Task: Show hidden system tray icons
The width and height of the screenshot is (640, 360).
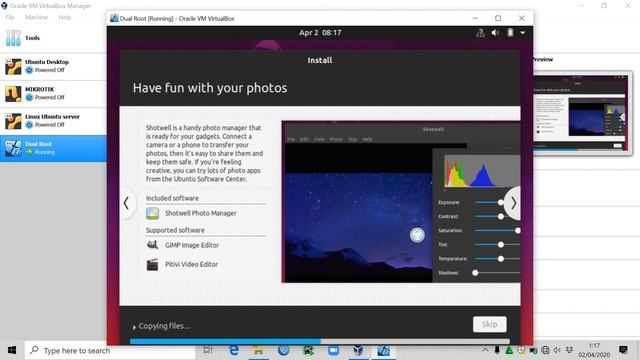Action: (485, 350)
